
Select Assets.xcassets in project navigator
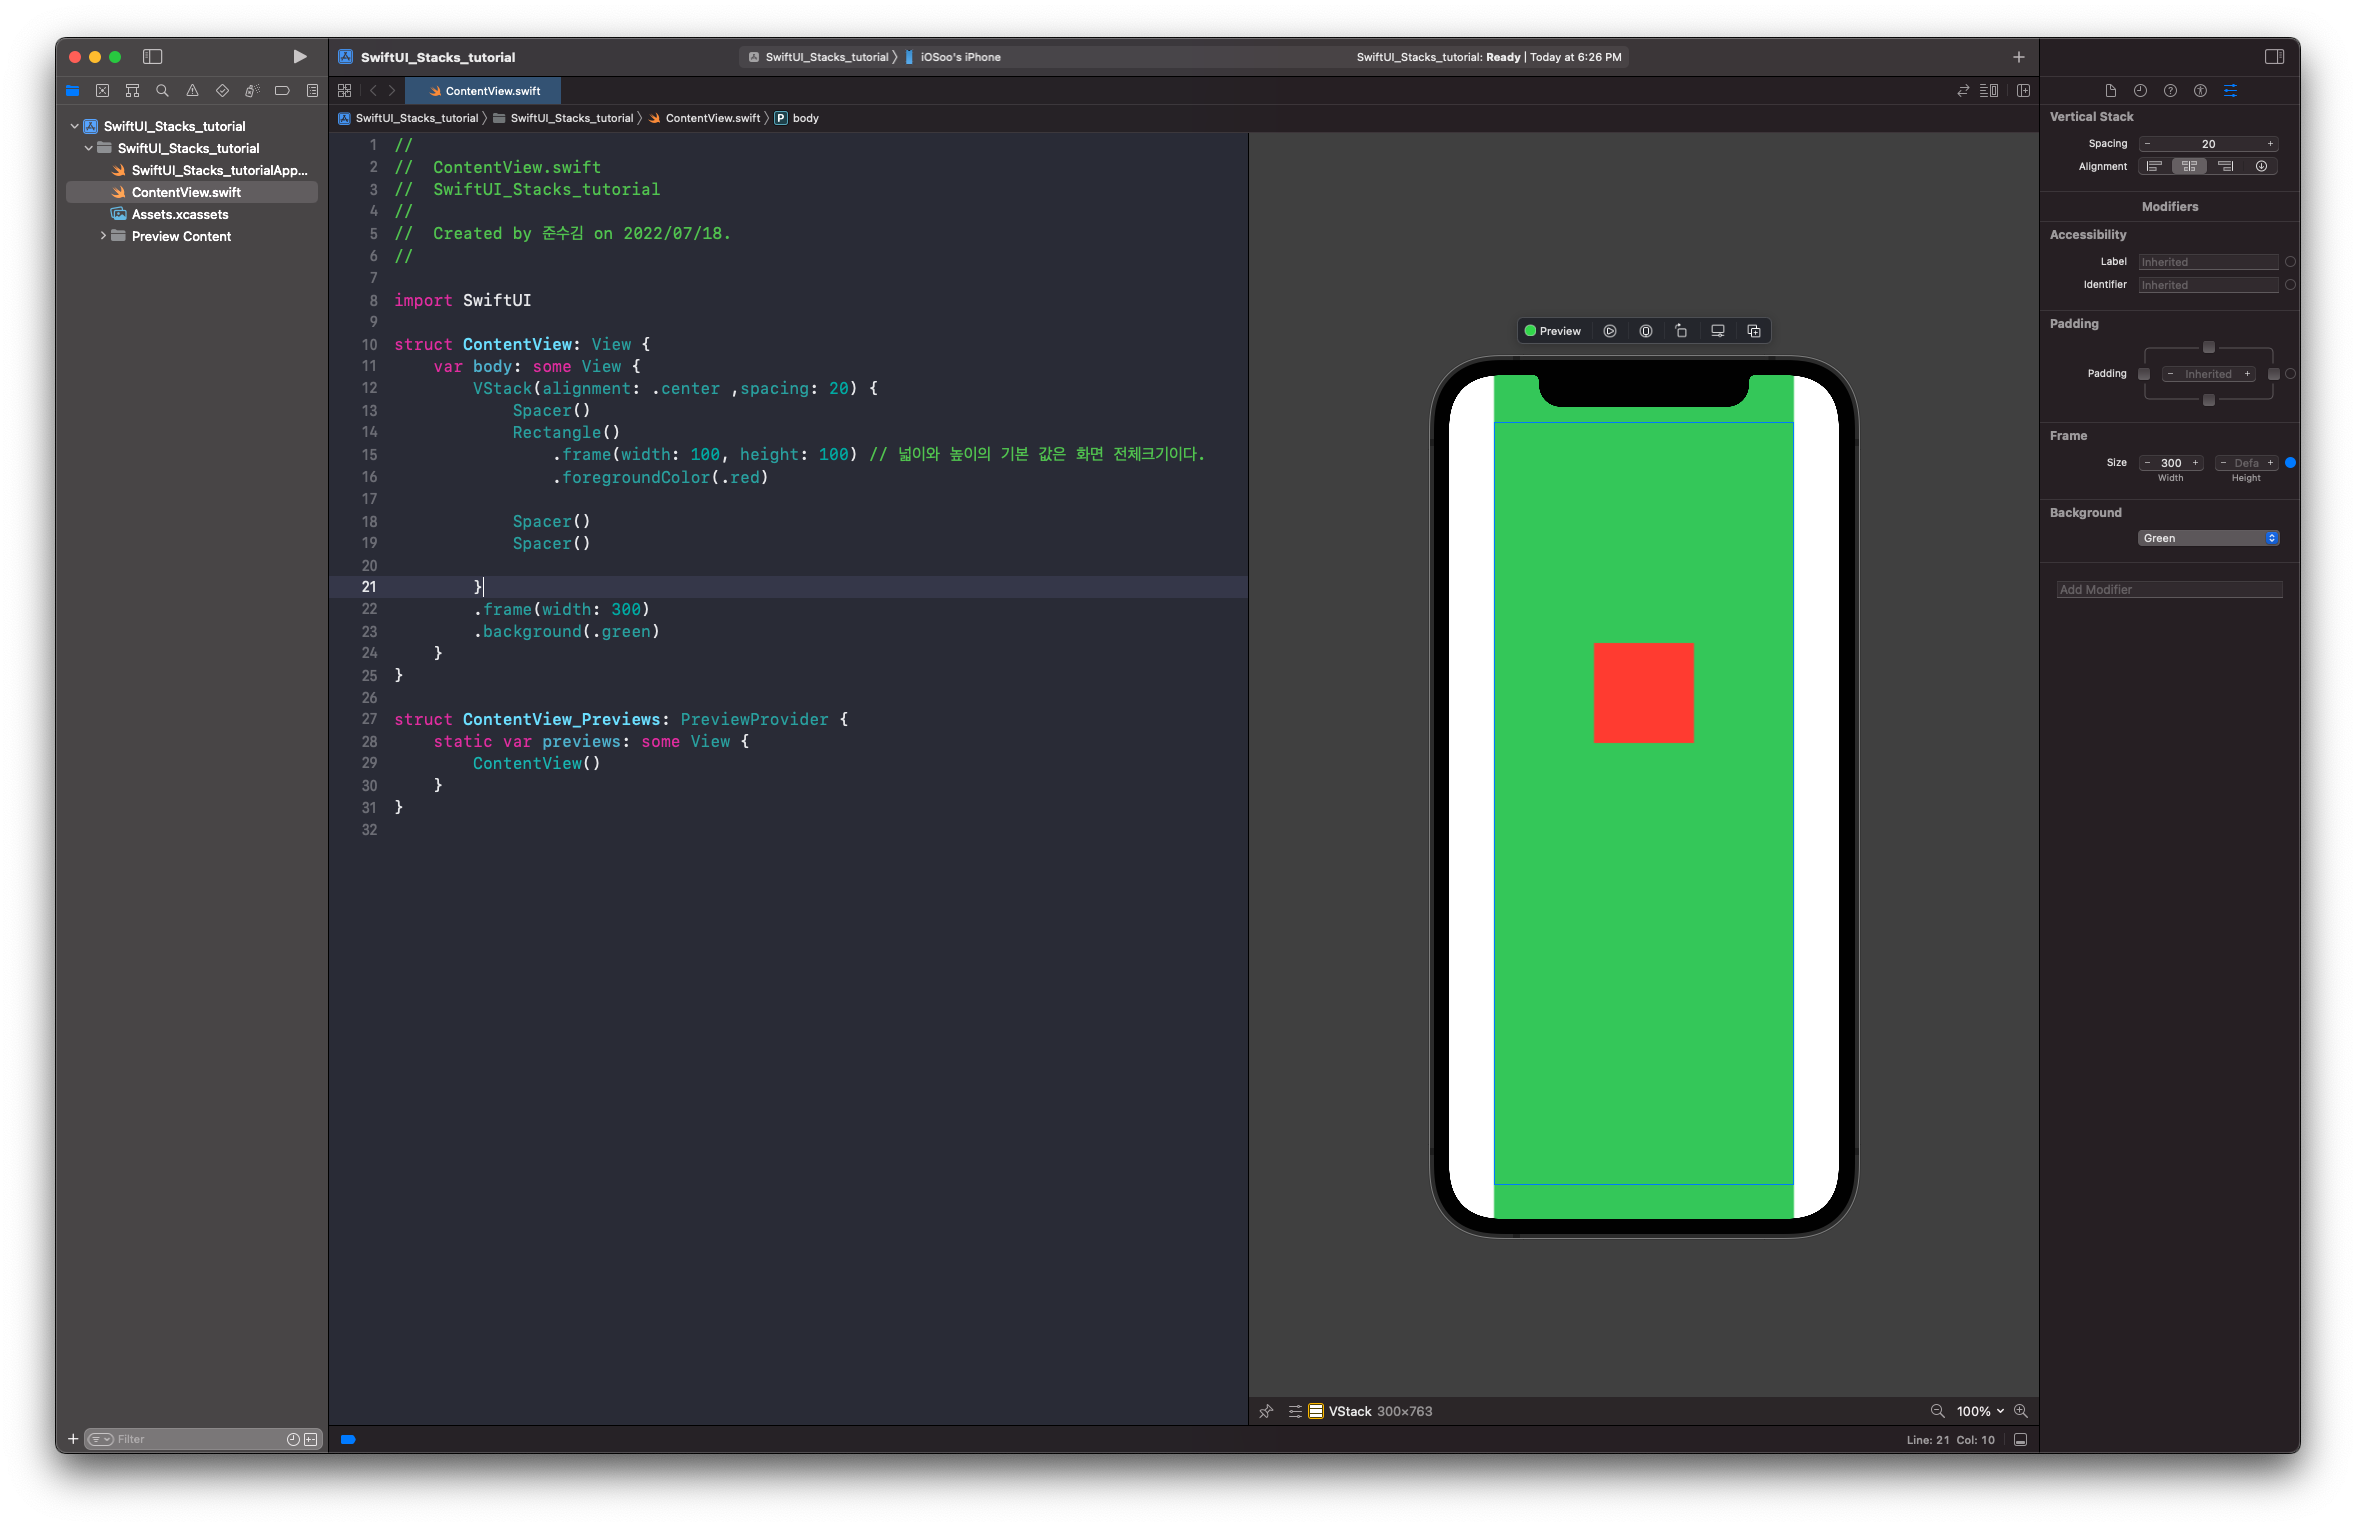[x=180, y=214]
